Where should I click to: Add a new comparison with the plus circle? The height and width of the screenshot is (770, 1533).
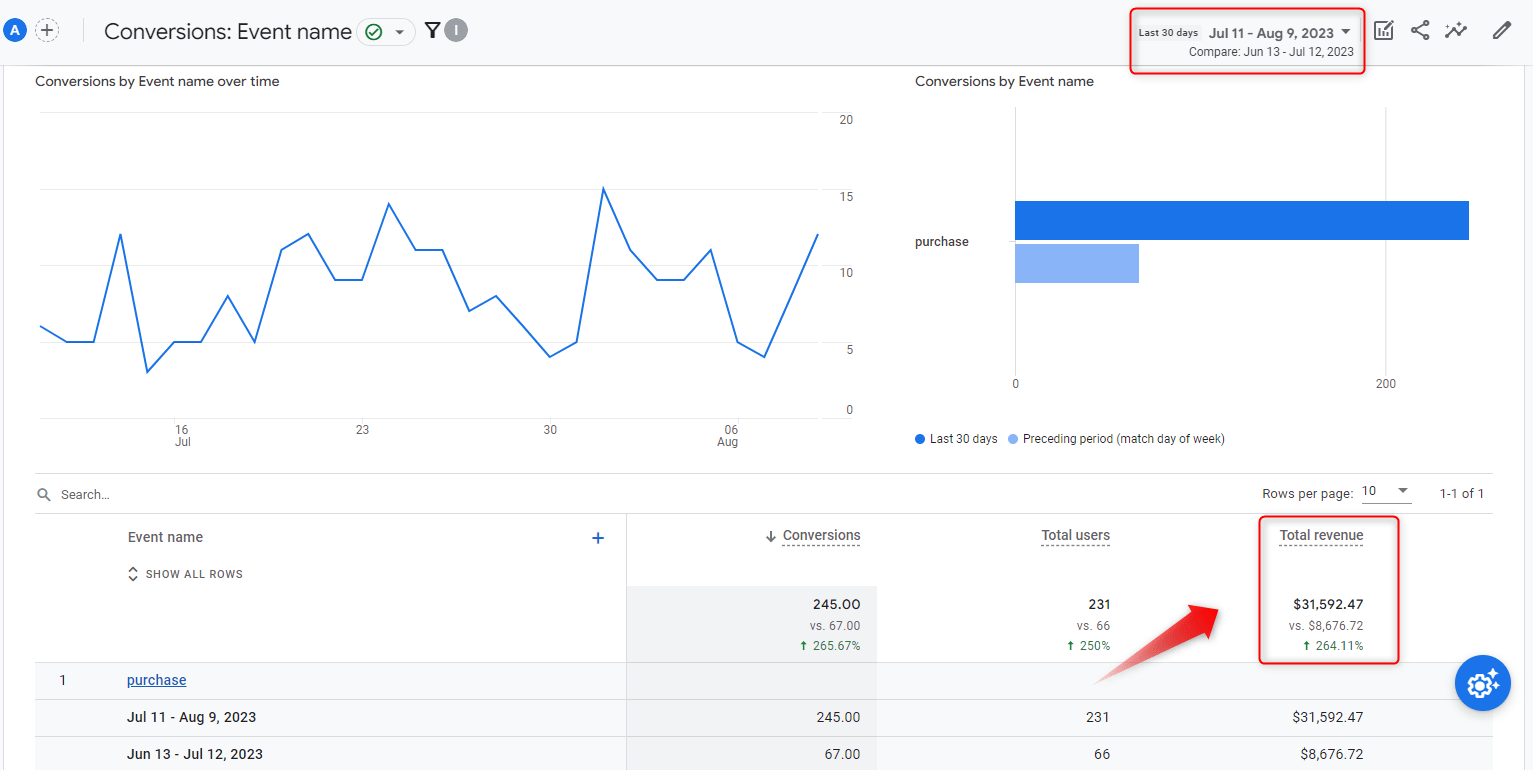(x=47, y=31)
